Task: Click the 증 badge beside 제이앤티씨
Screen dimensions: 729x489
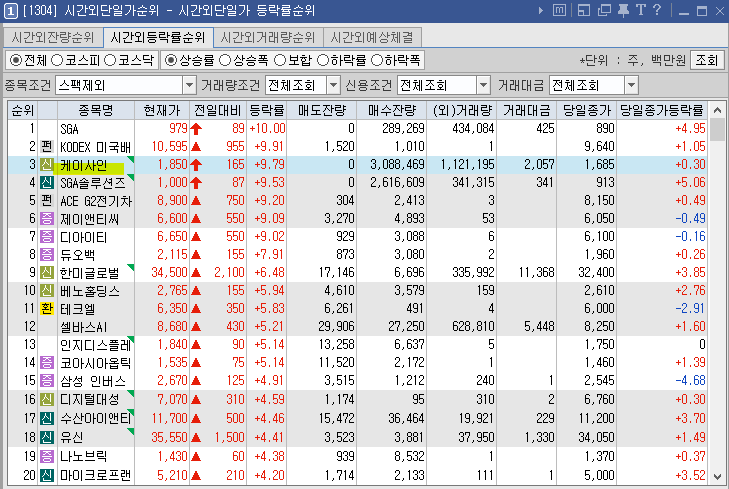Action: pos(46,218)
